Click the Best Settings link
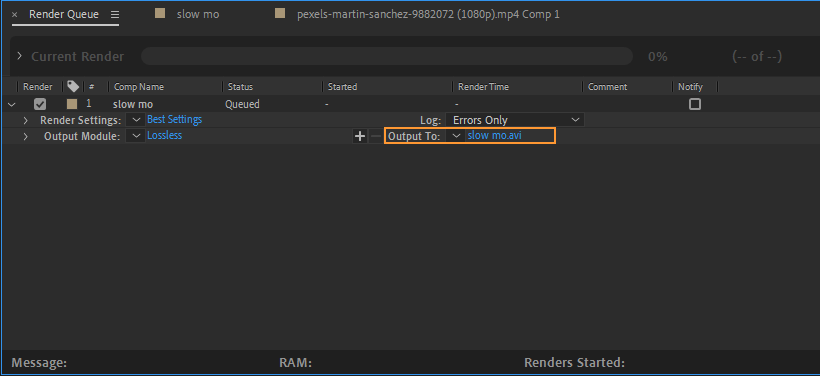The image size is (820, 376). click(x=175, y=119)
